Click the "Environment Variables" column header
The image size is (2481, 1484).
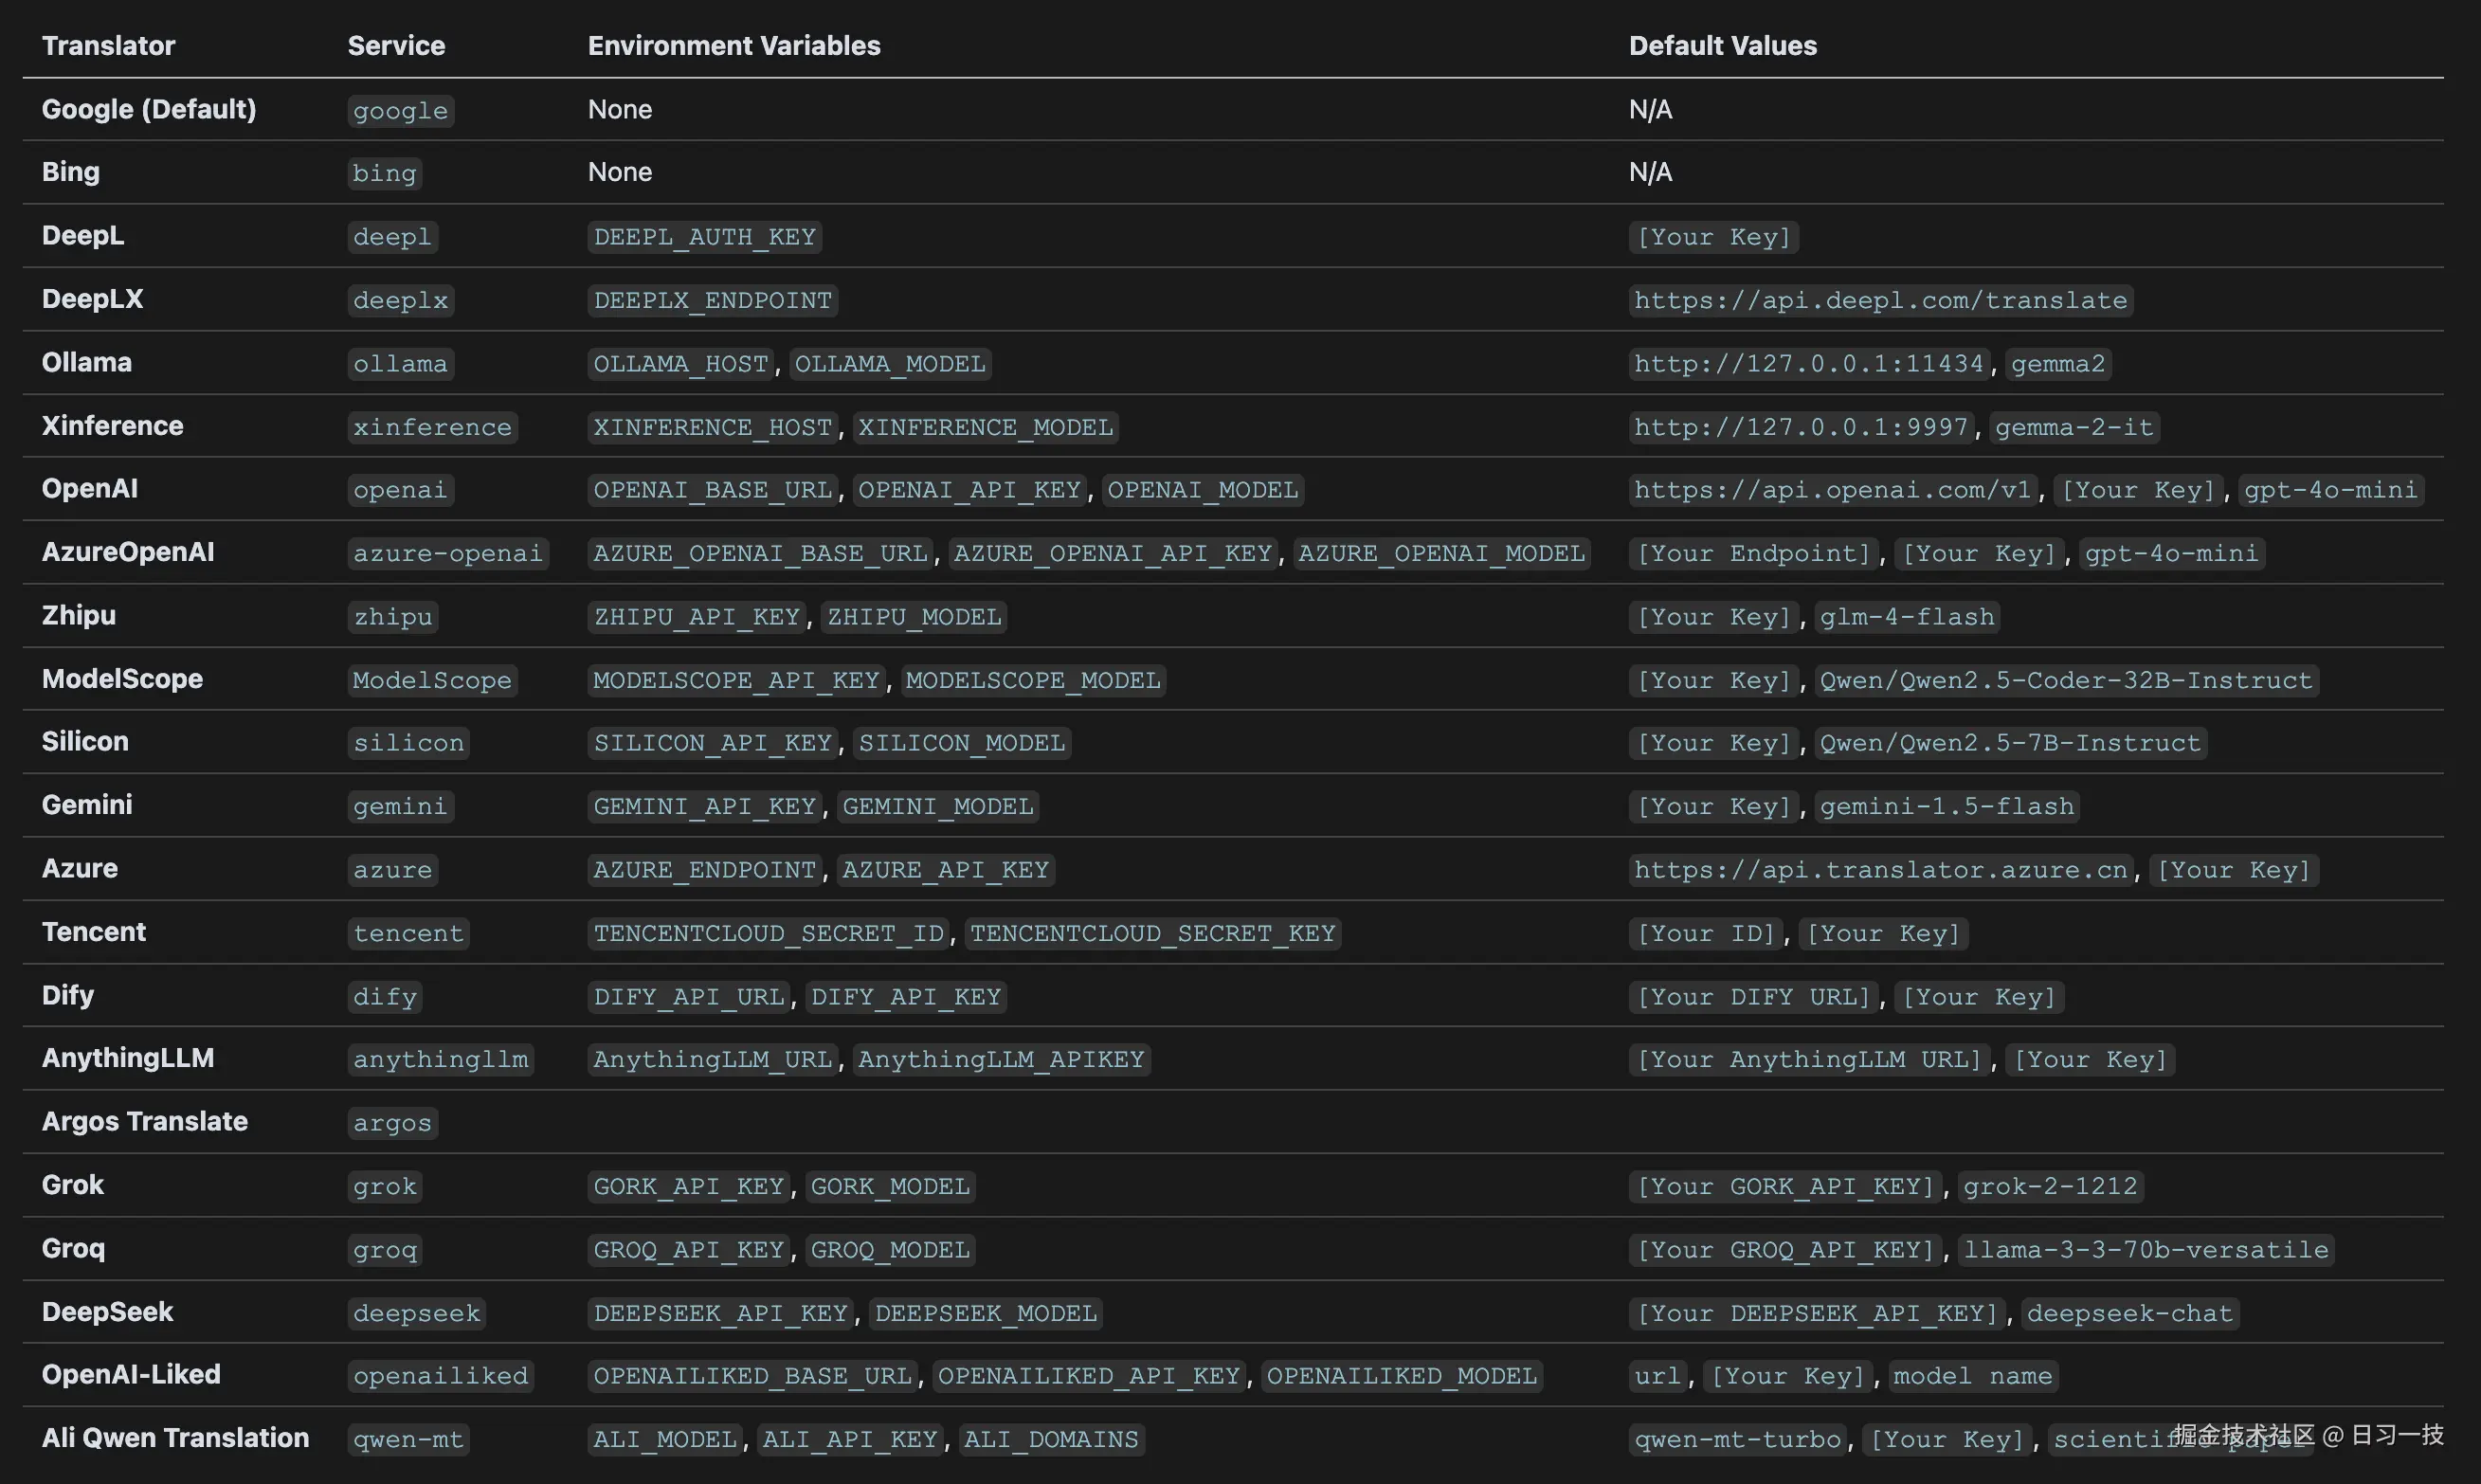pyautogui.click(x=734, y=46)
